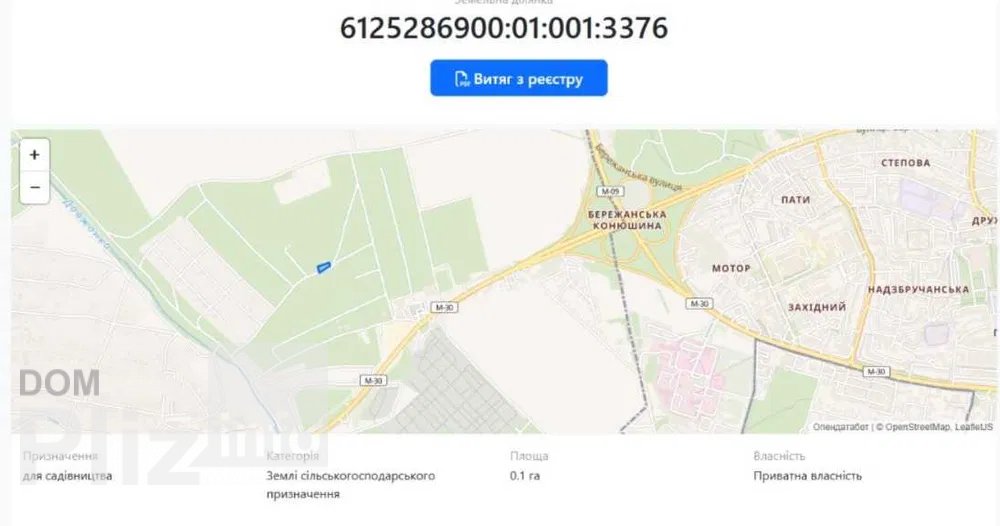Click the Степова district label on map
This screenshot has width=1000, height=526.
click(905, 163)
